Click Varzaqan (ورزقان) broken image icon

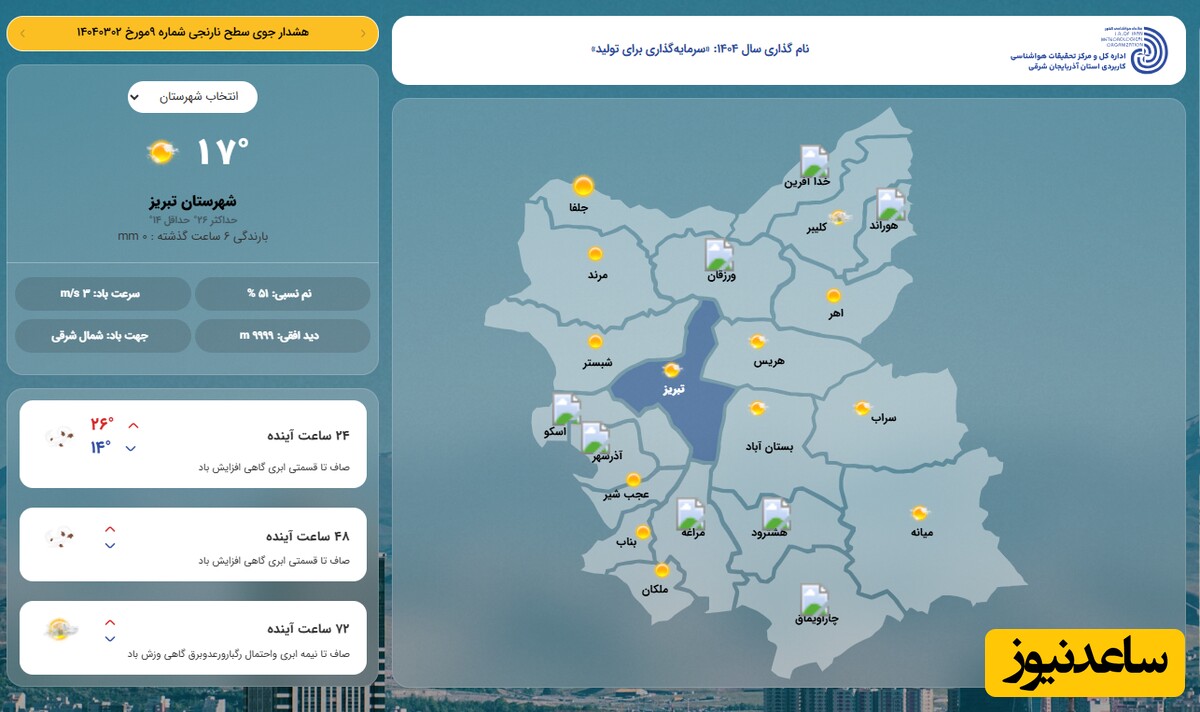719,255
